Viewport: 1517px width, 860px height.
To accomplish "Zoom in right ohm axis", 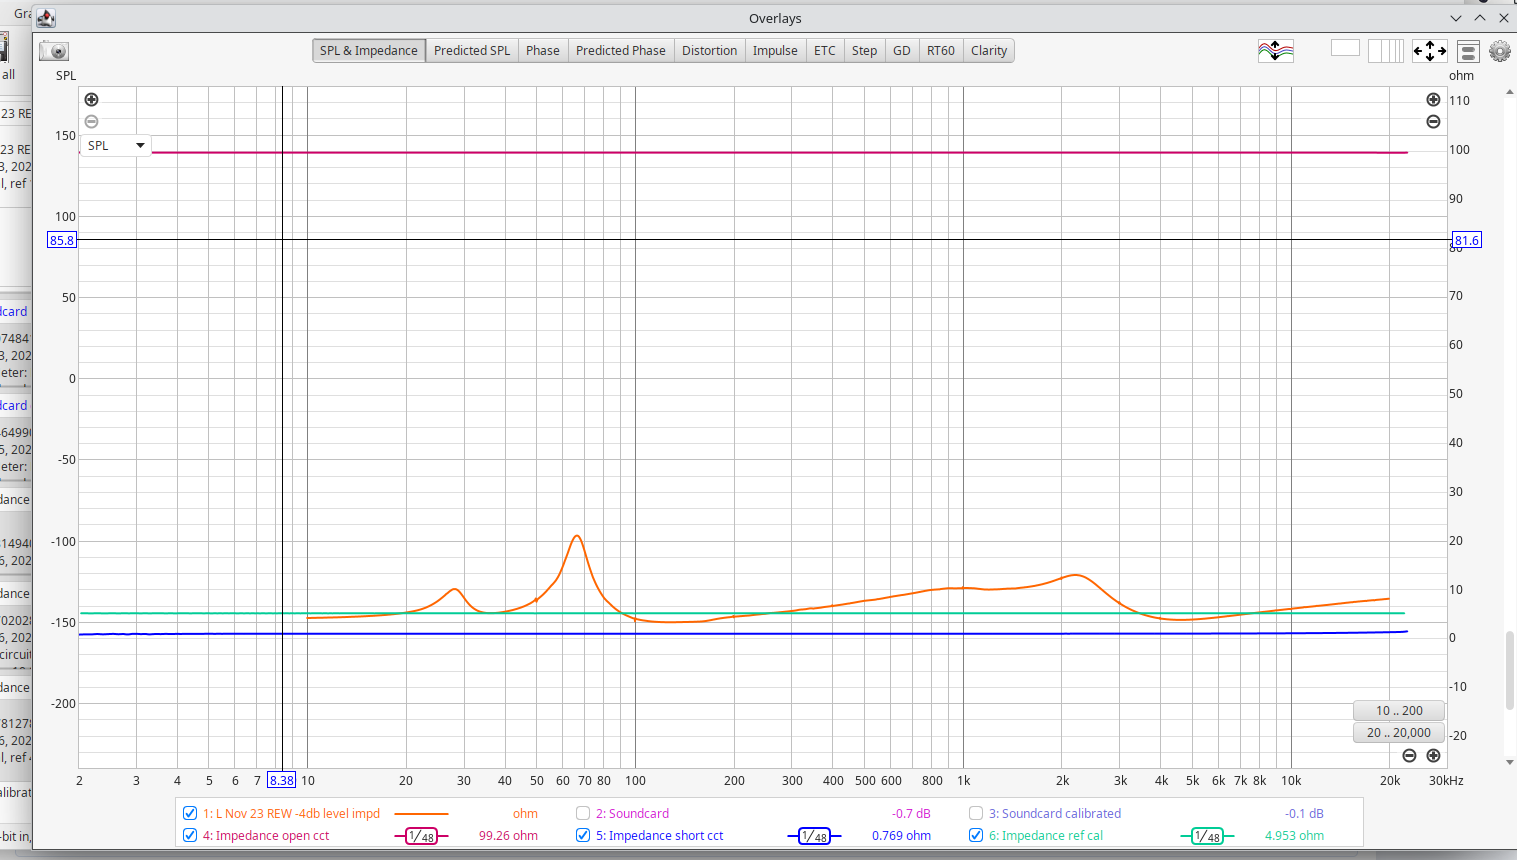I will pyautogui.click(x=1433, y=99).
